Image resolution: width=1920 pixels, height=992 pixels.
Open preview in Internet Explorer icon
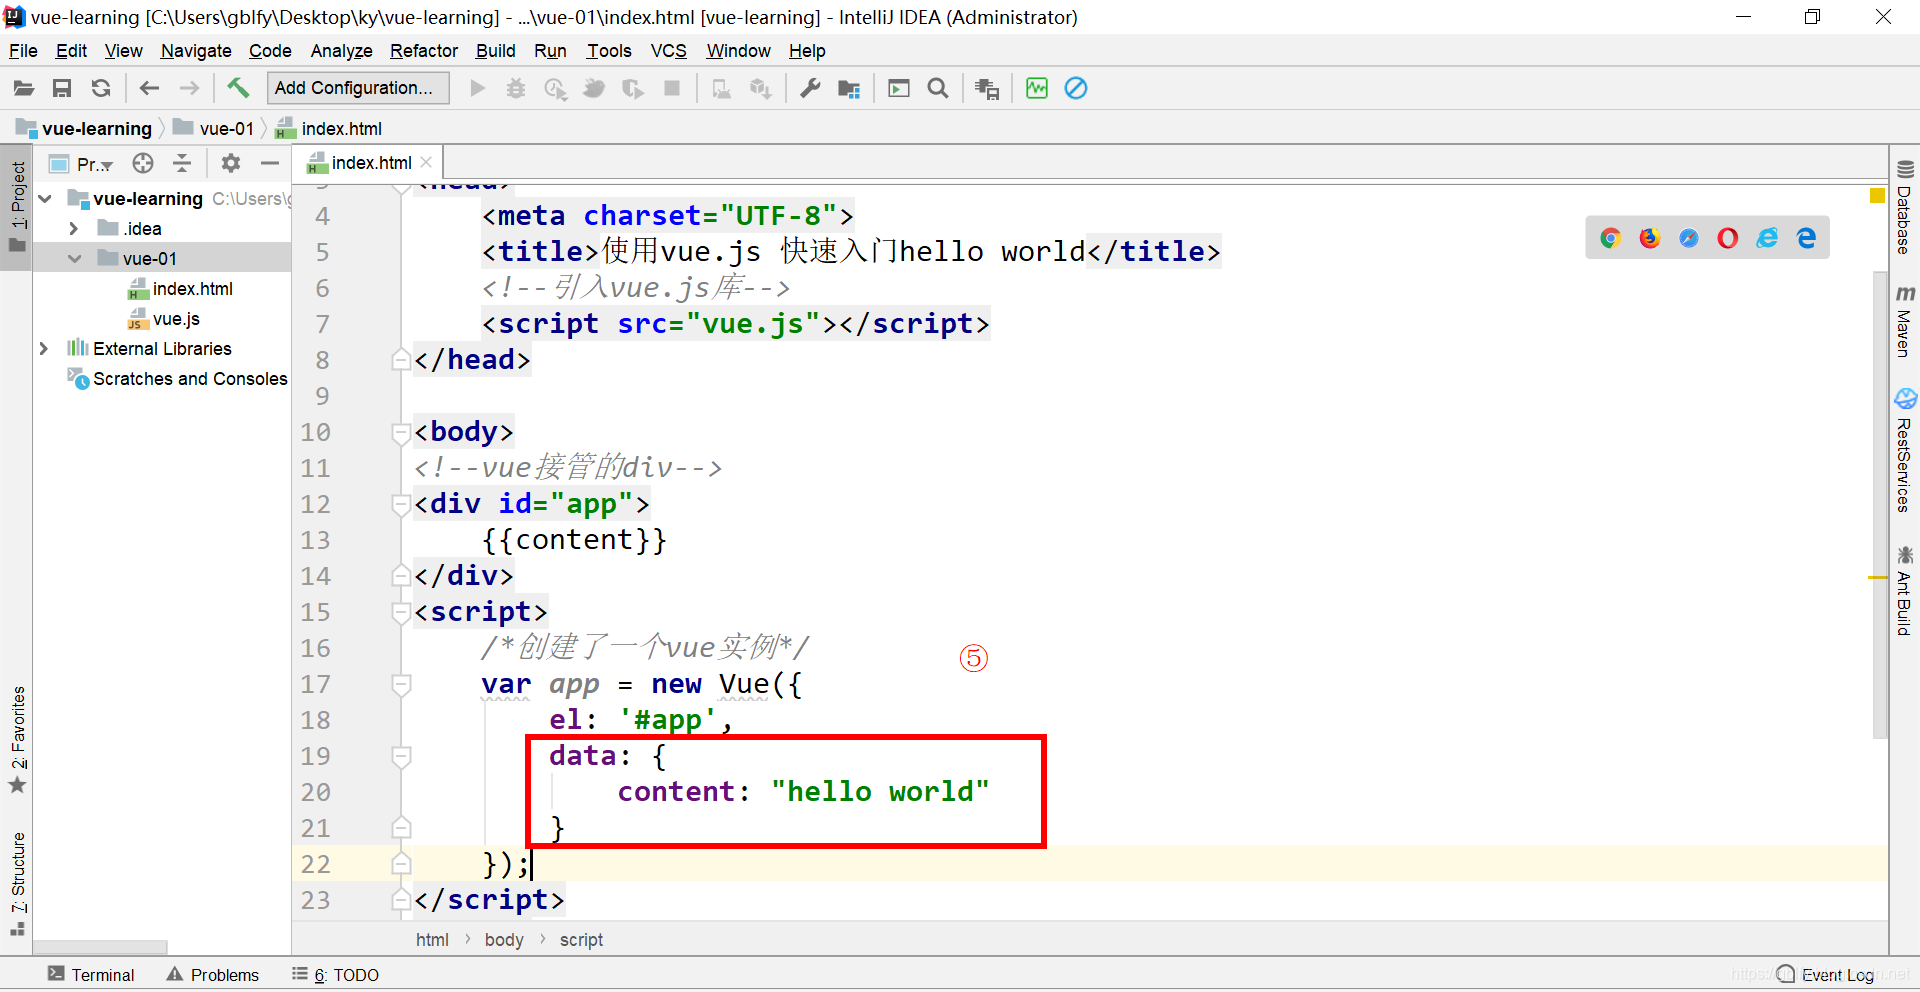click(1767, 238)
